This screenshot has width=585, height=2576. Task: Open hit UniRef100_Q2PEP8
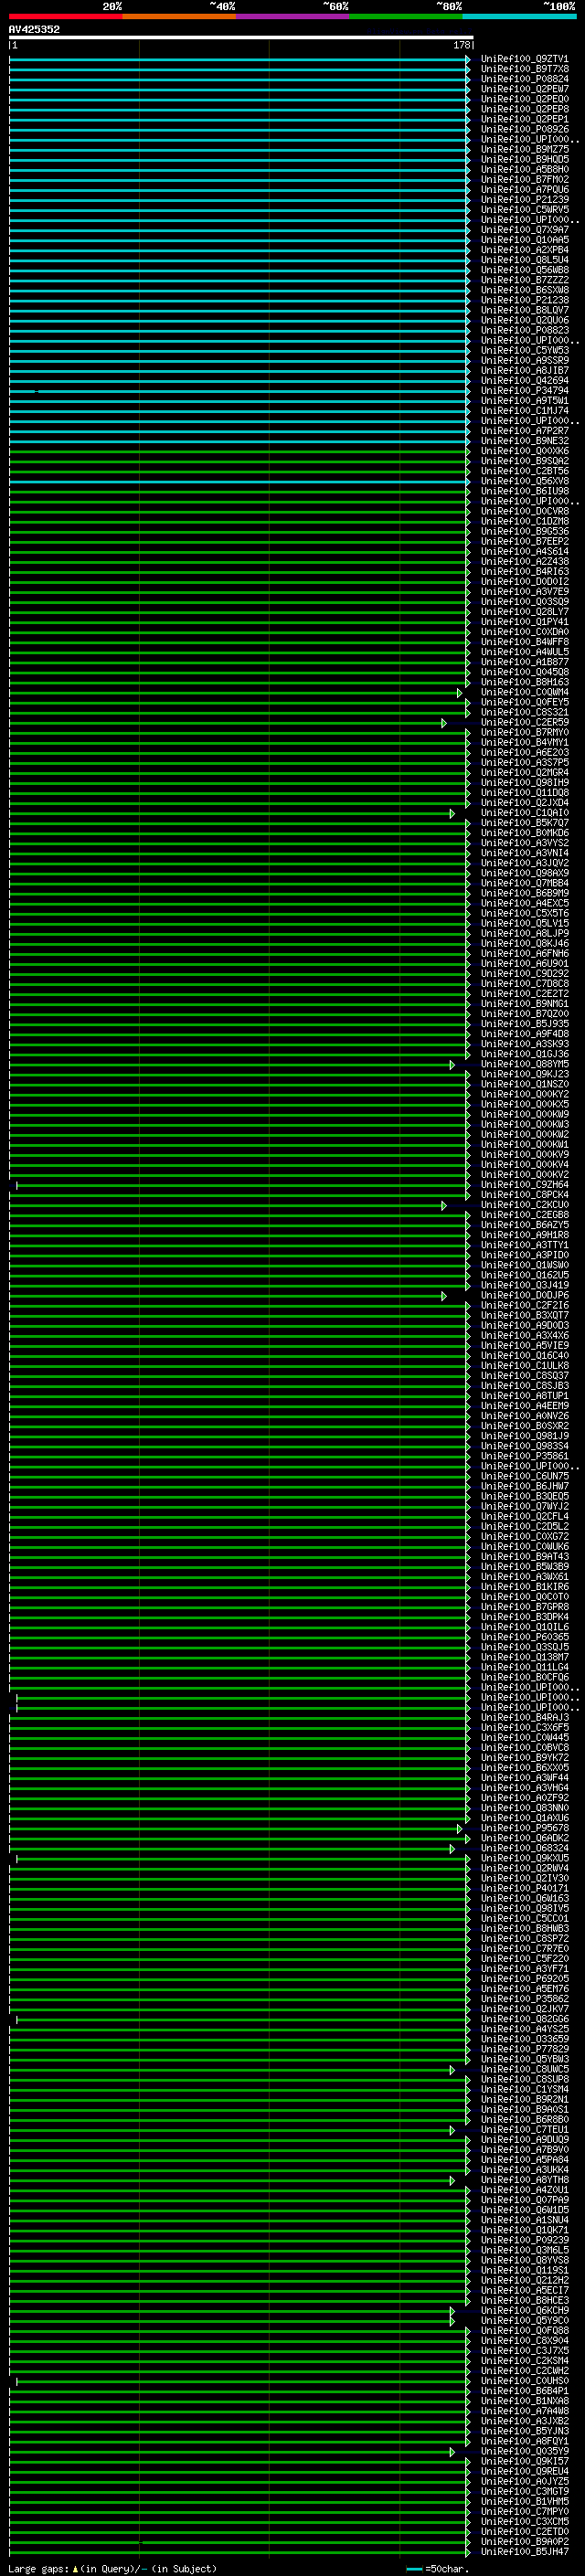[525, 109]
